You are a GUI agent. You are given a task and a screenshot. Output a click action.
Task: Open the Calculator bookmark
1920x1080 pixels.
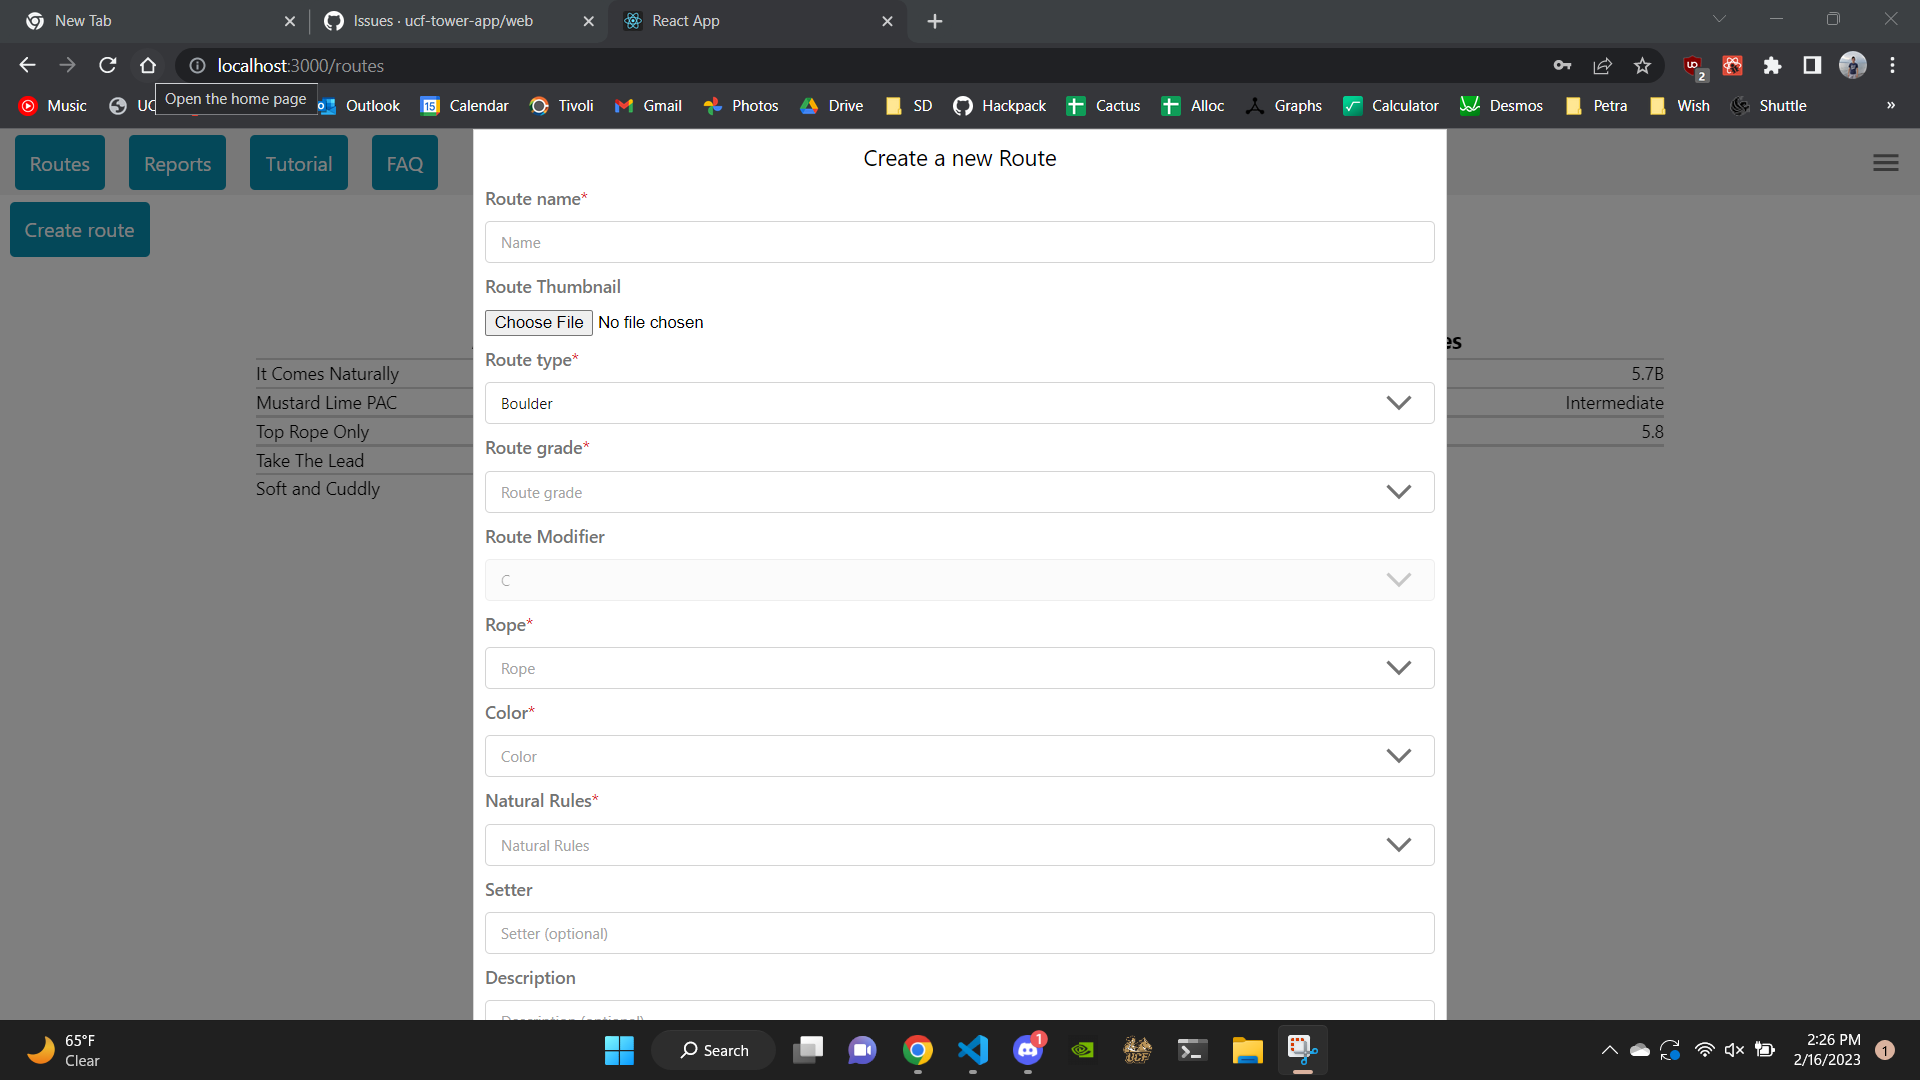click(x=1391, y=105)
